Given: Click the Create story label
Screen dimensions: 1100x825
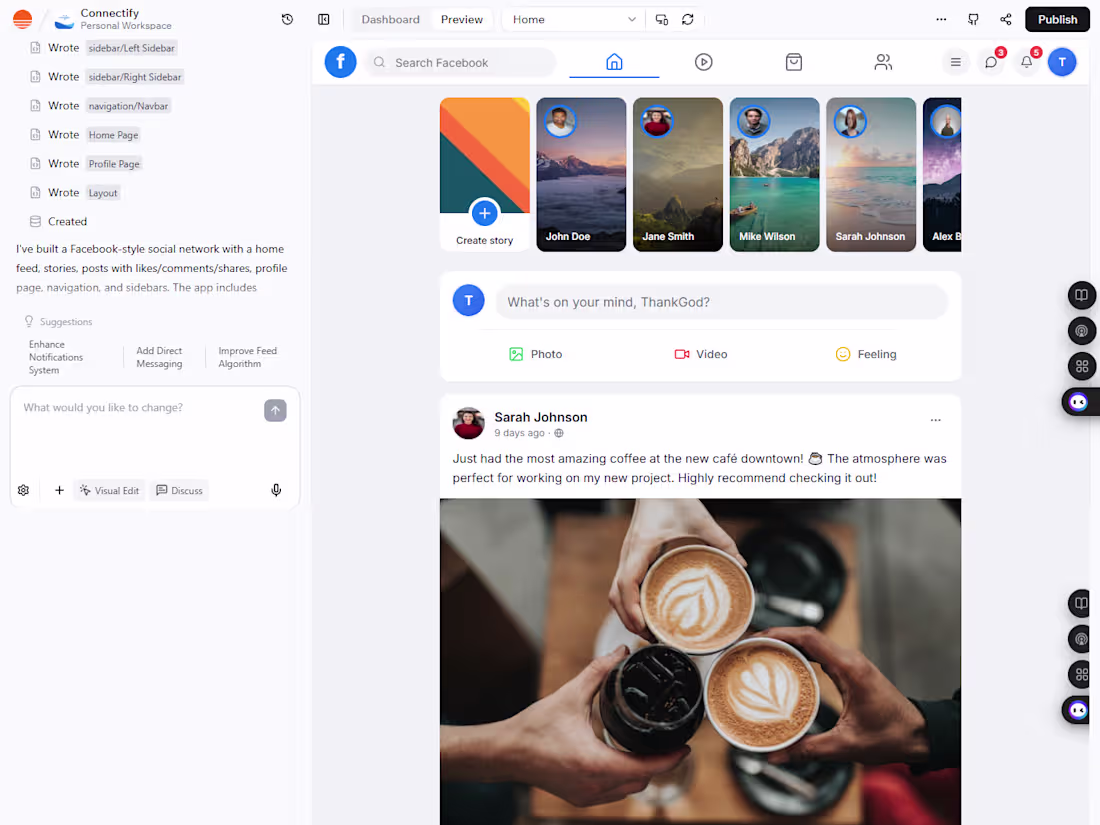Looking at the screenshot, I should click(485, 241).
